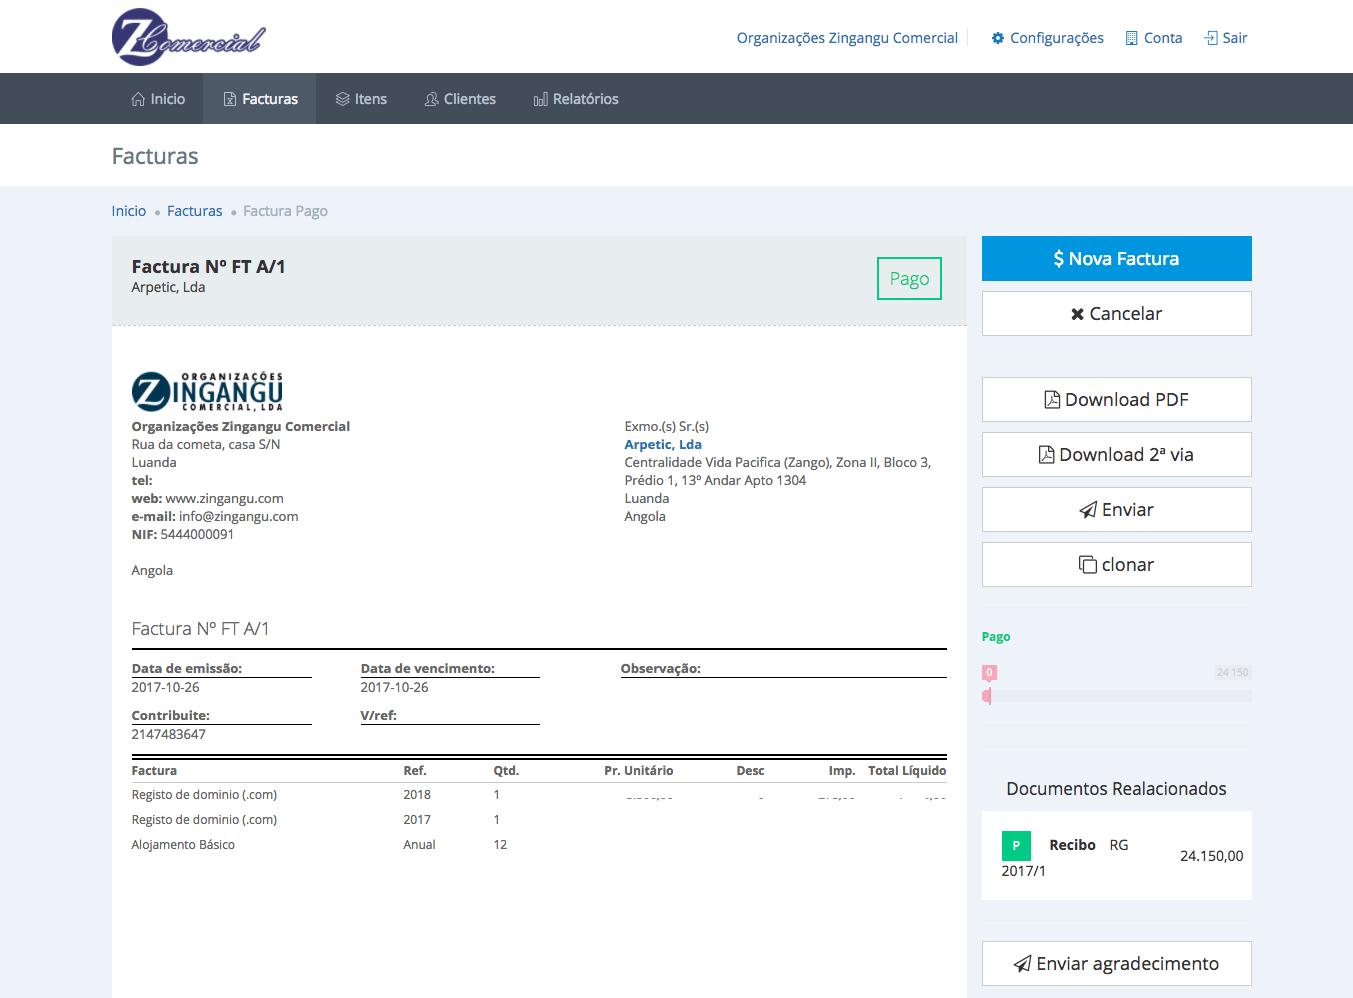Duplicate invoice using clonar
Viewport: 1353px width, 998px height.
point(1116,565)
